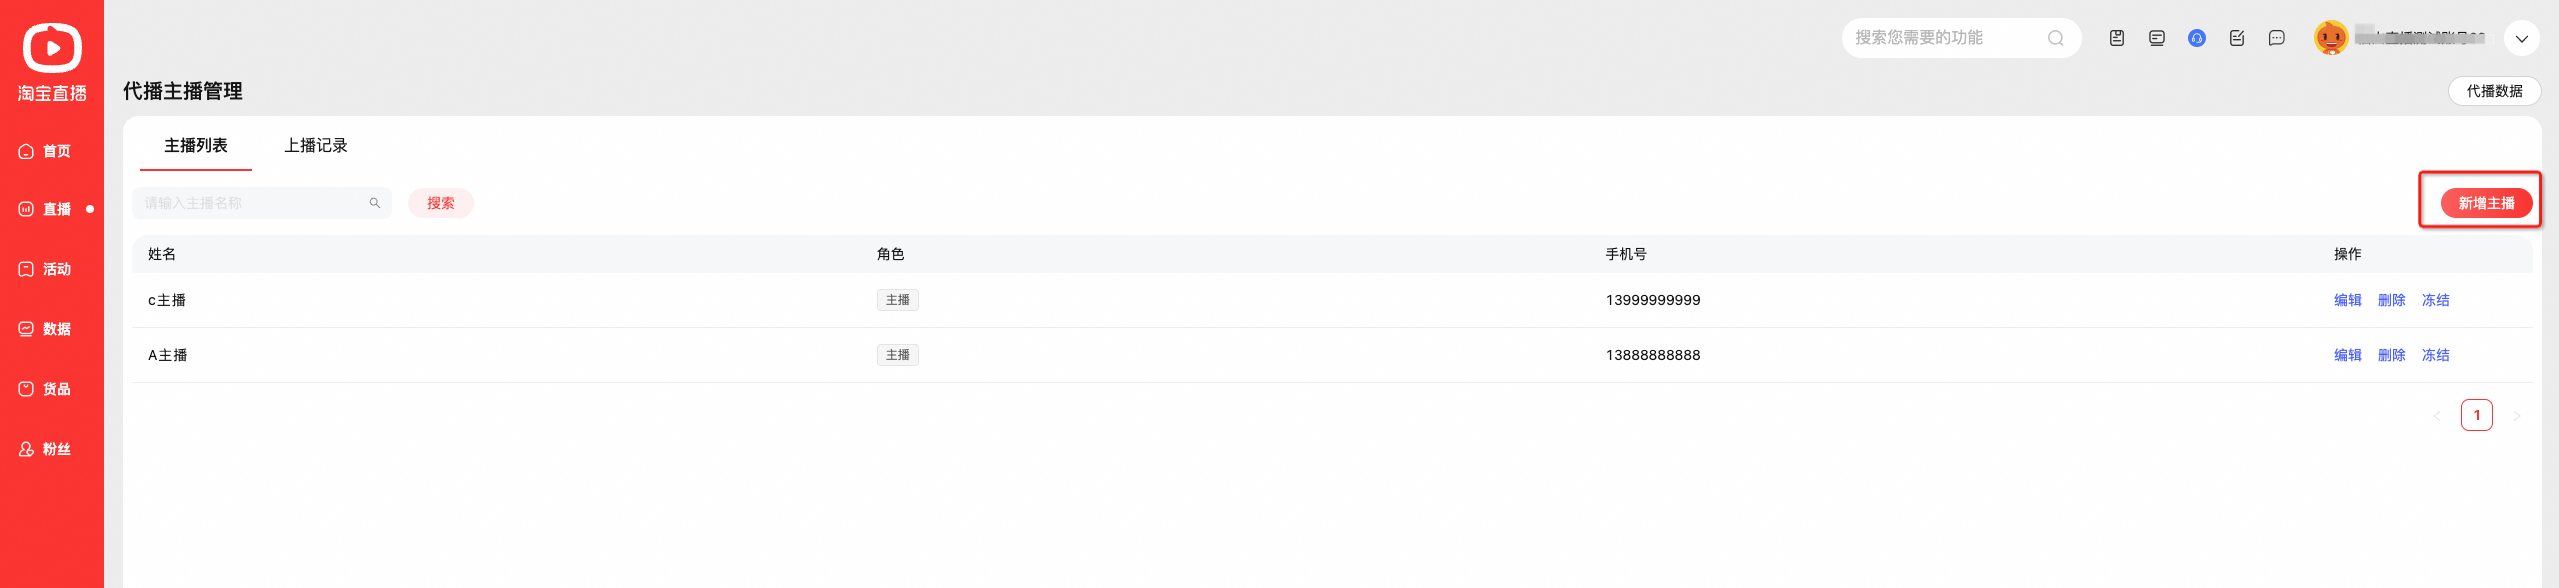Click 冻结 link for c主播
The height and width of the screenshot is (588, 2559).
pos(2435,300)
